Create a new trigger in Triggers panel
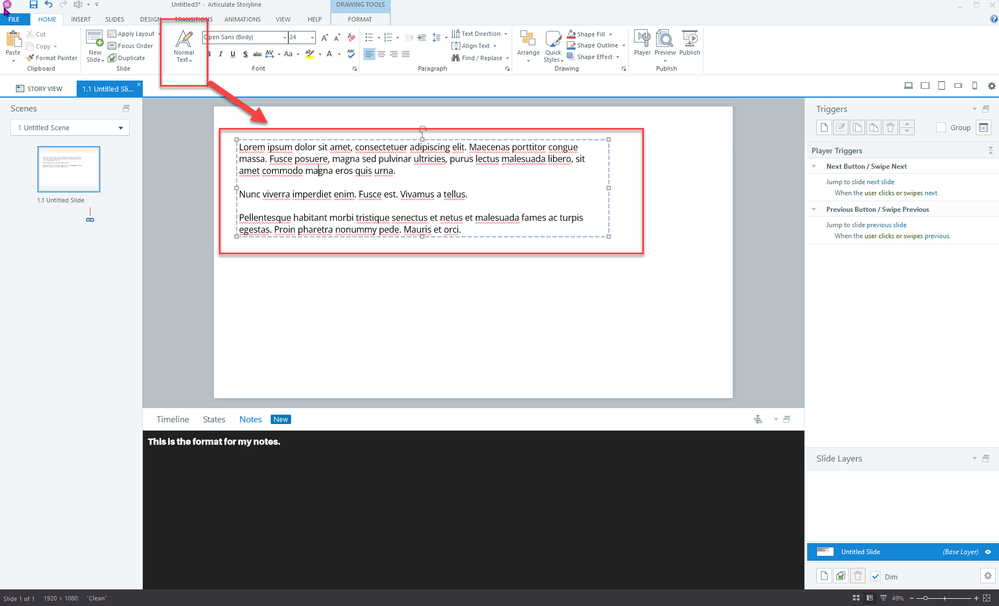The image size is (999, 606). click(824, 127)
